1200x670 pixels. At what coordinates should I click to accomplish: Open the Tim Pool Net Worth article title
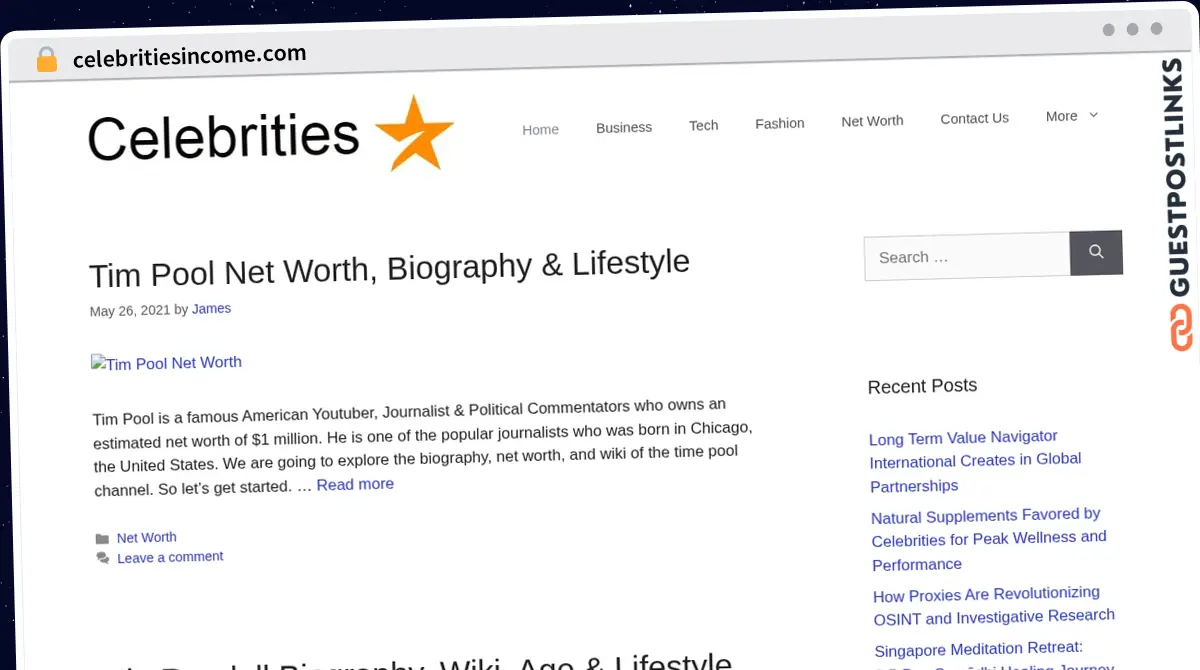click(x=389, y=268)
